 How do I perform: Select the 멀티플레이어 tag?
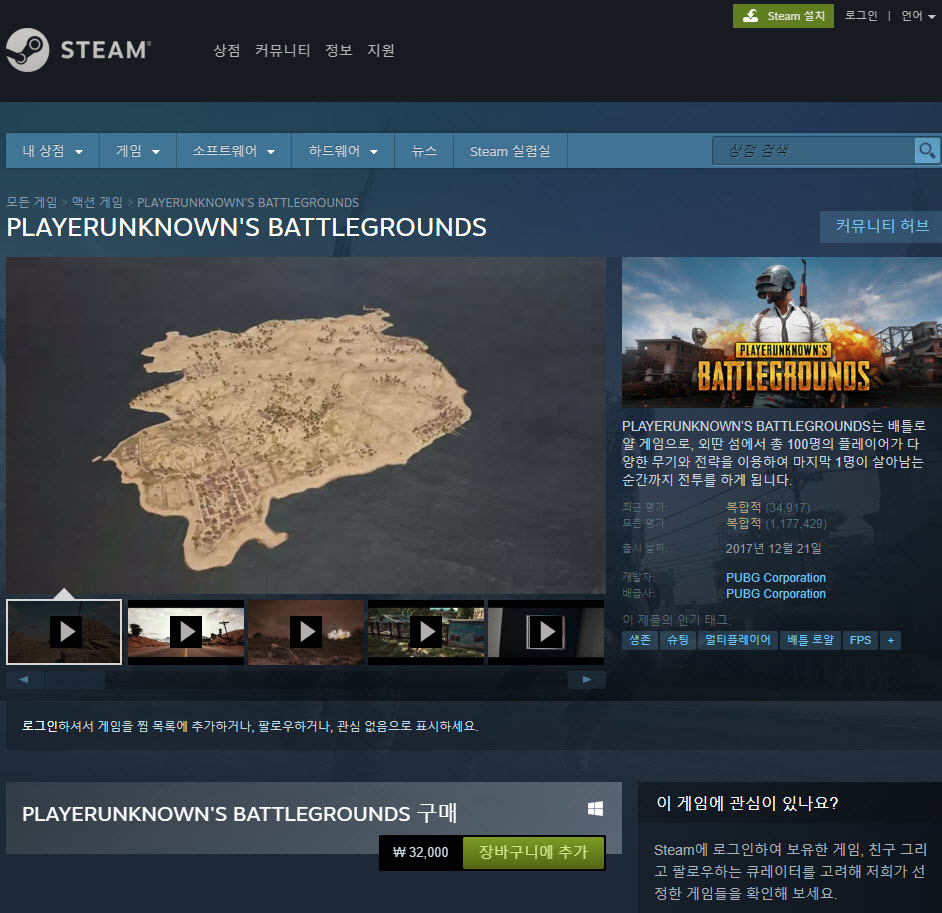click(x=738, y=640)
